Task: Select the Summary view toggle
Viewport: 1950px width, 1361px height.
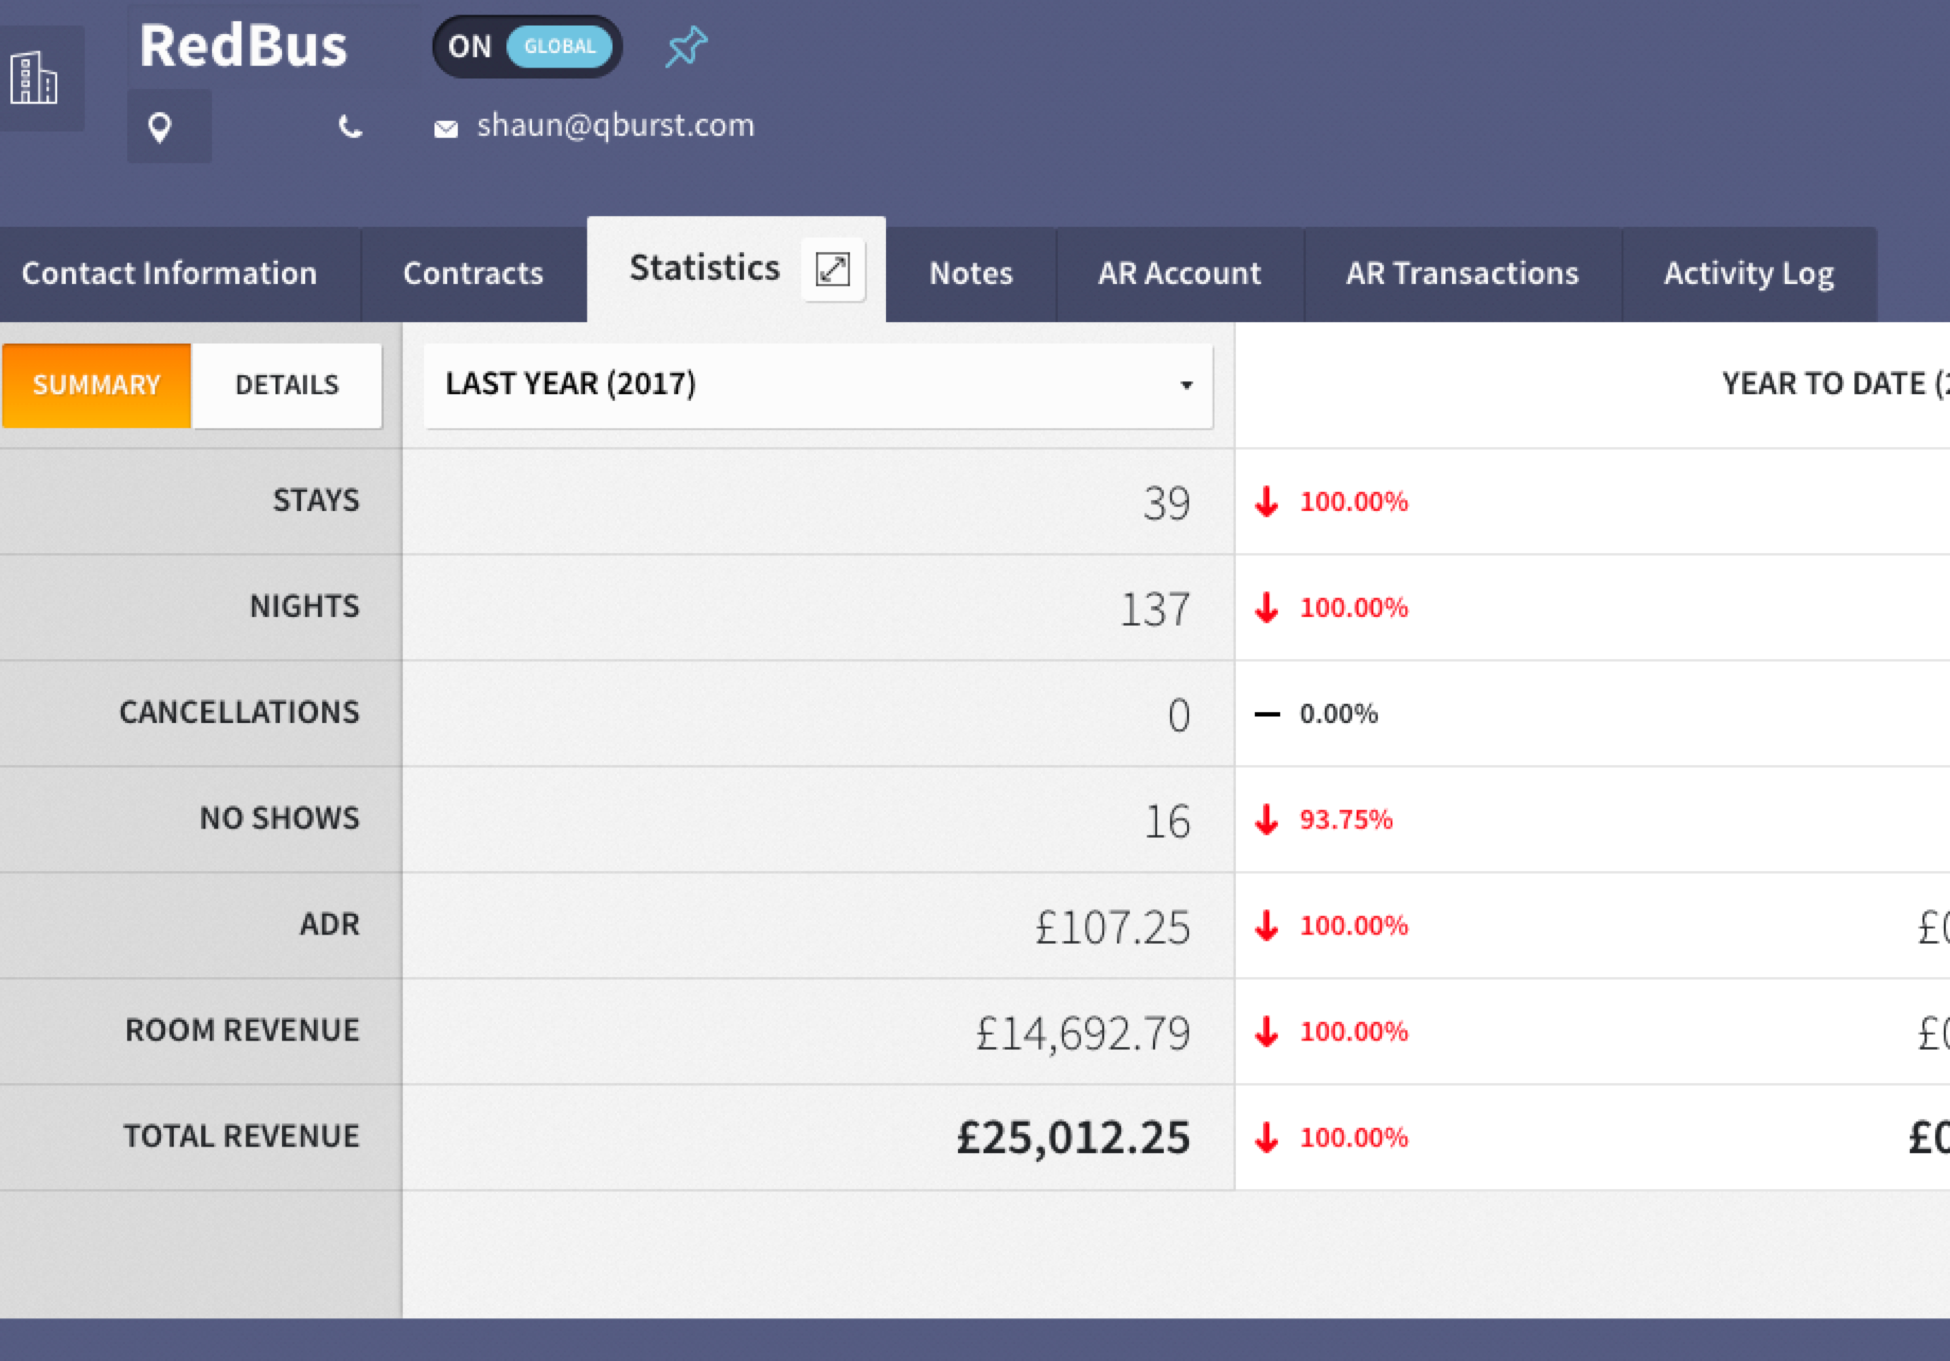Action: point(96,385)
